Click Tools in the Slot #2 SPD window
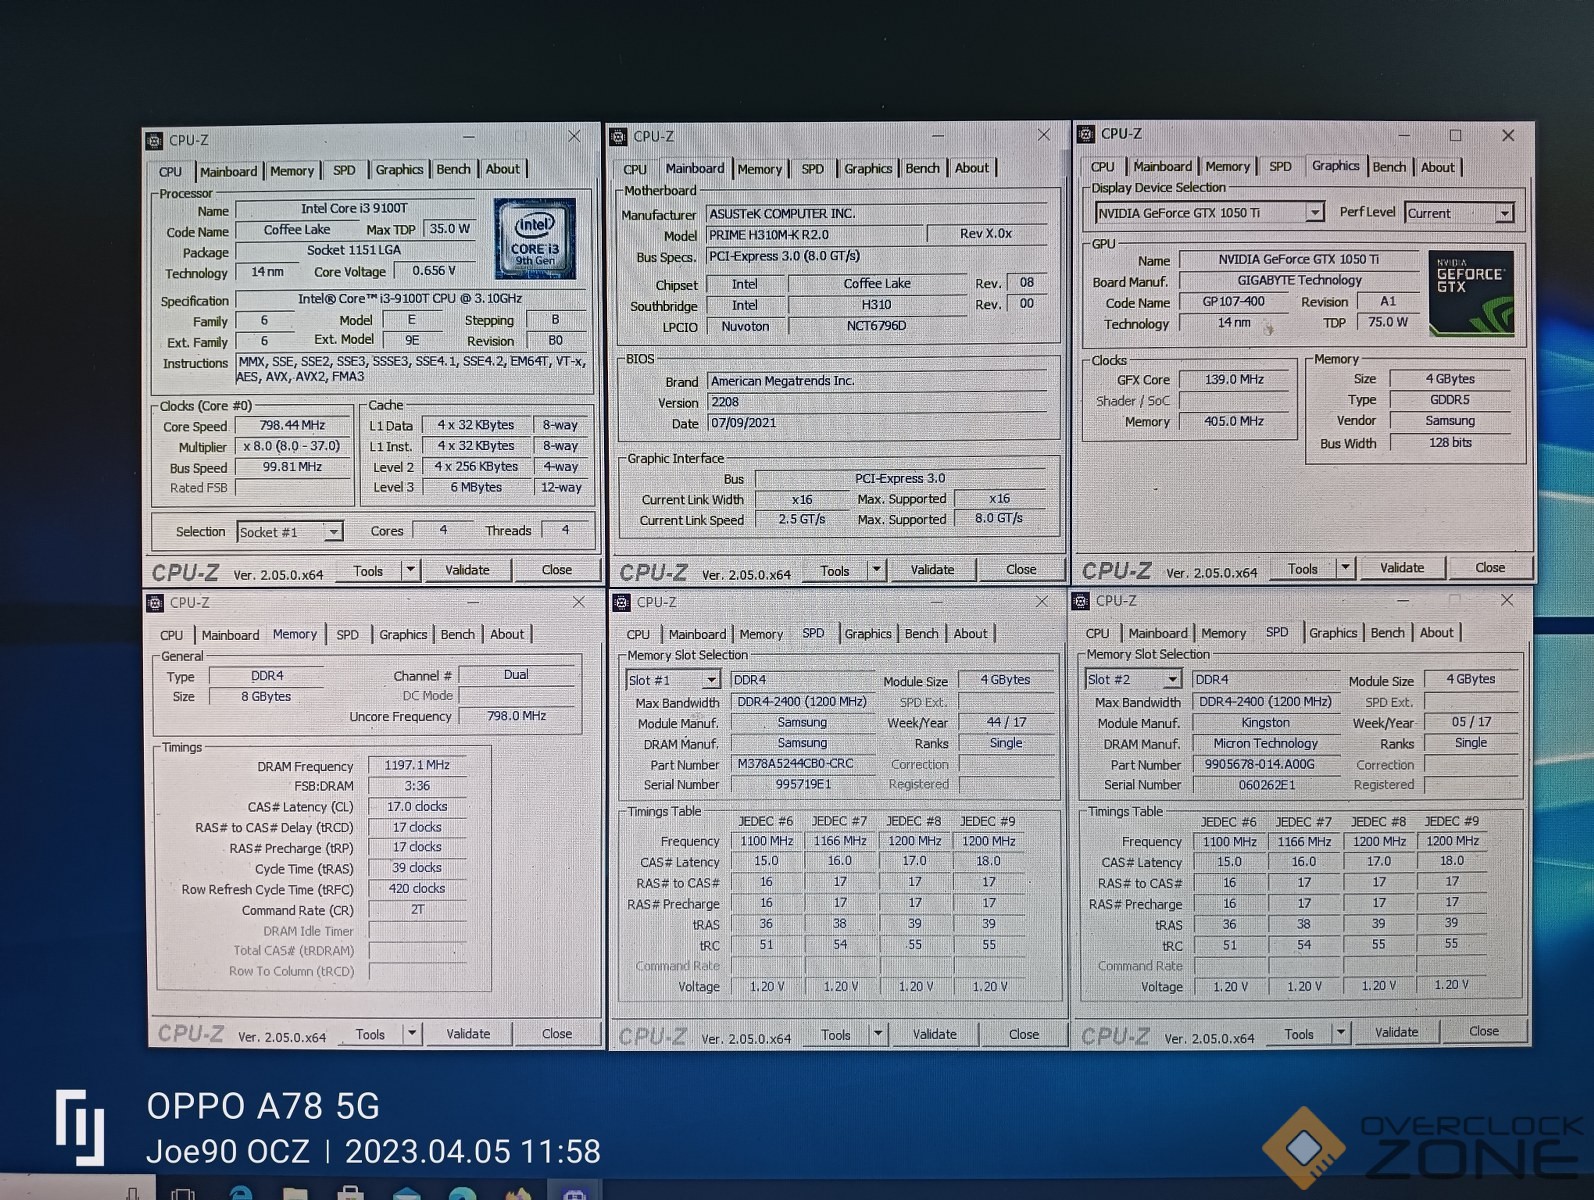The height and width of the screenshot is (1200, 1594). (1299, 1034)
